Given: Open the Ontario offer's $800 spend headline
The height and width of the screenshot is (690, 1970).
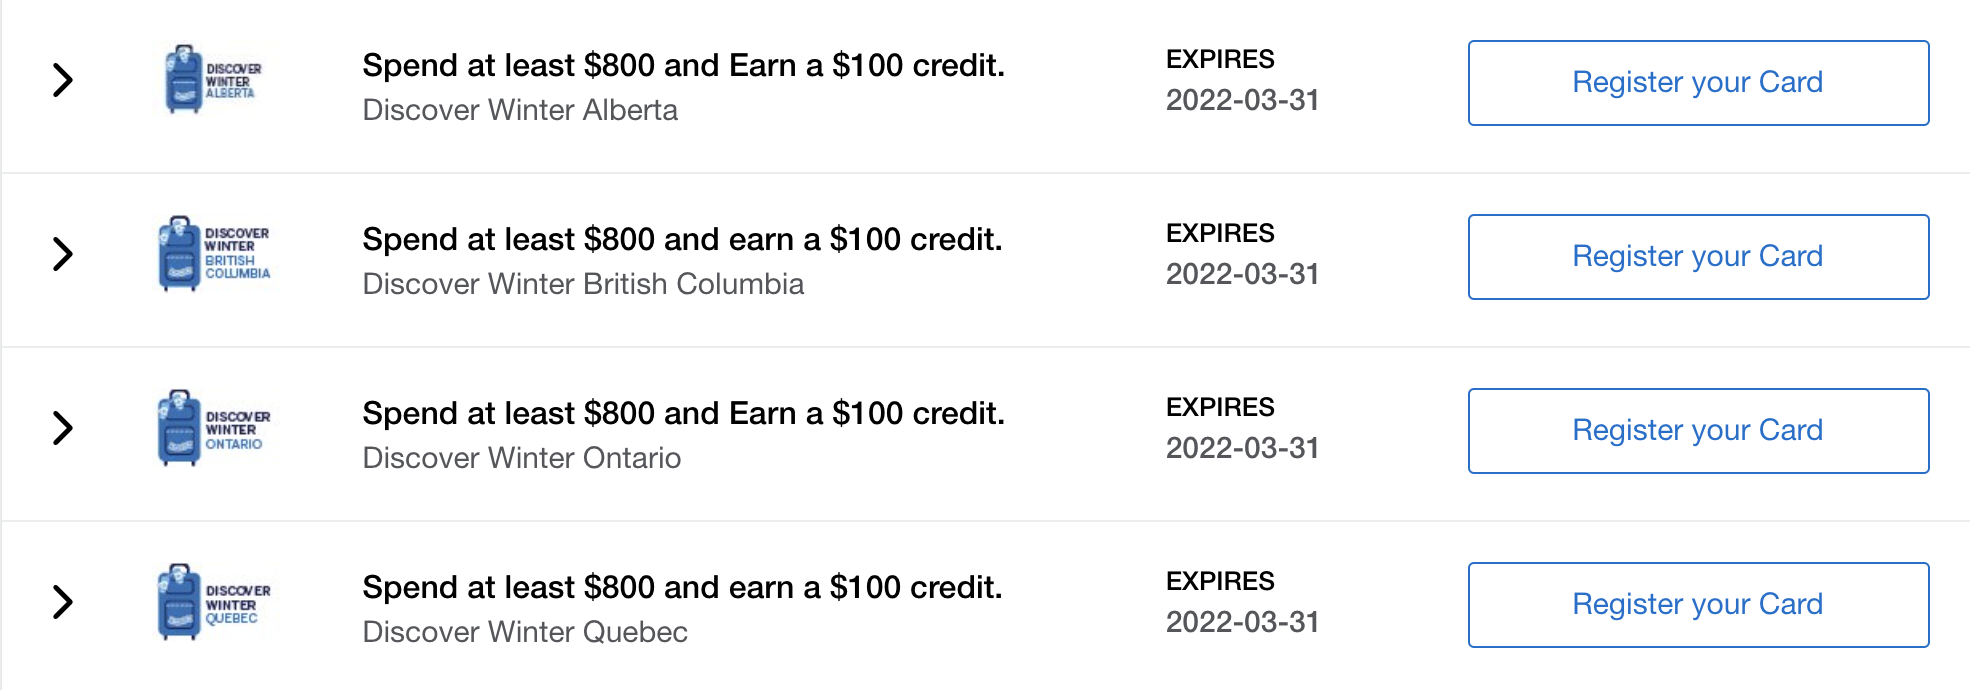Looking at the screenshot, I should [683, 414].
